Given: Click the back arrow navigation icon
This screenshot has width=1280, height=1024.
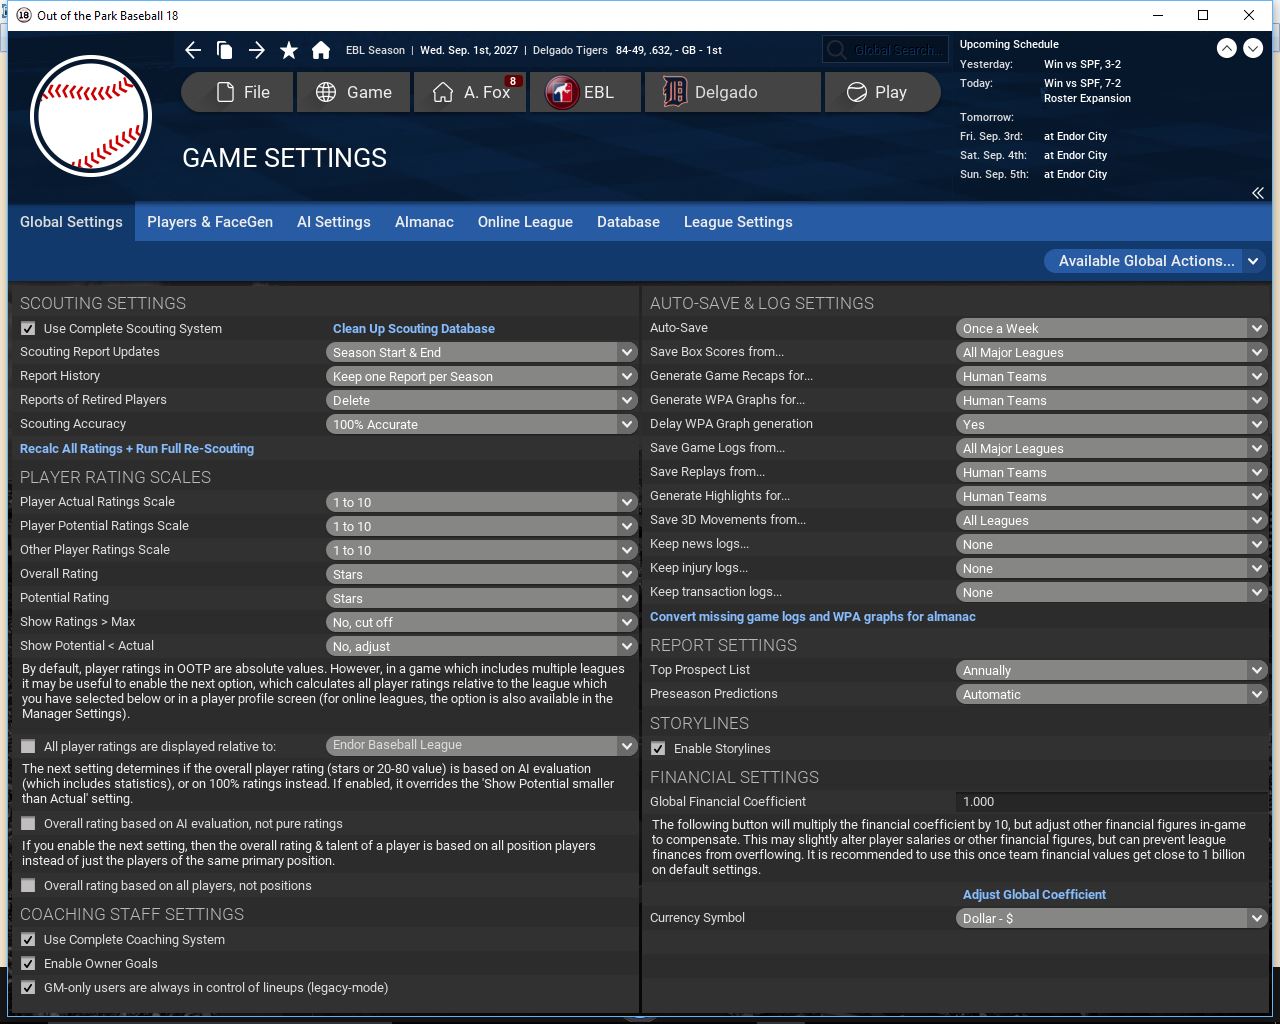Looking at the screenshot, I should click(193, 50).
